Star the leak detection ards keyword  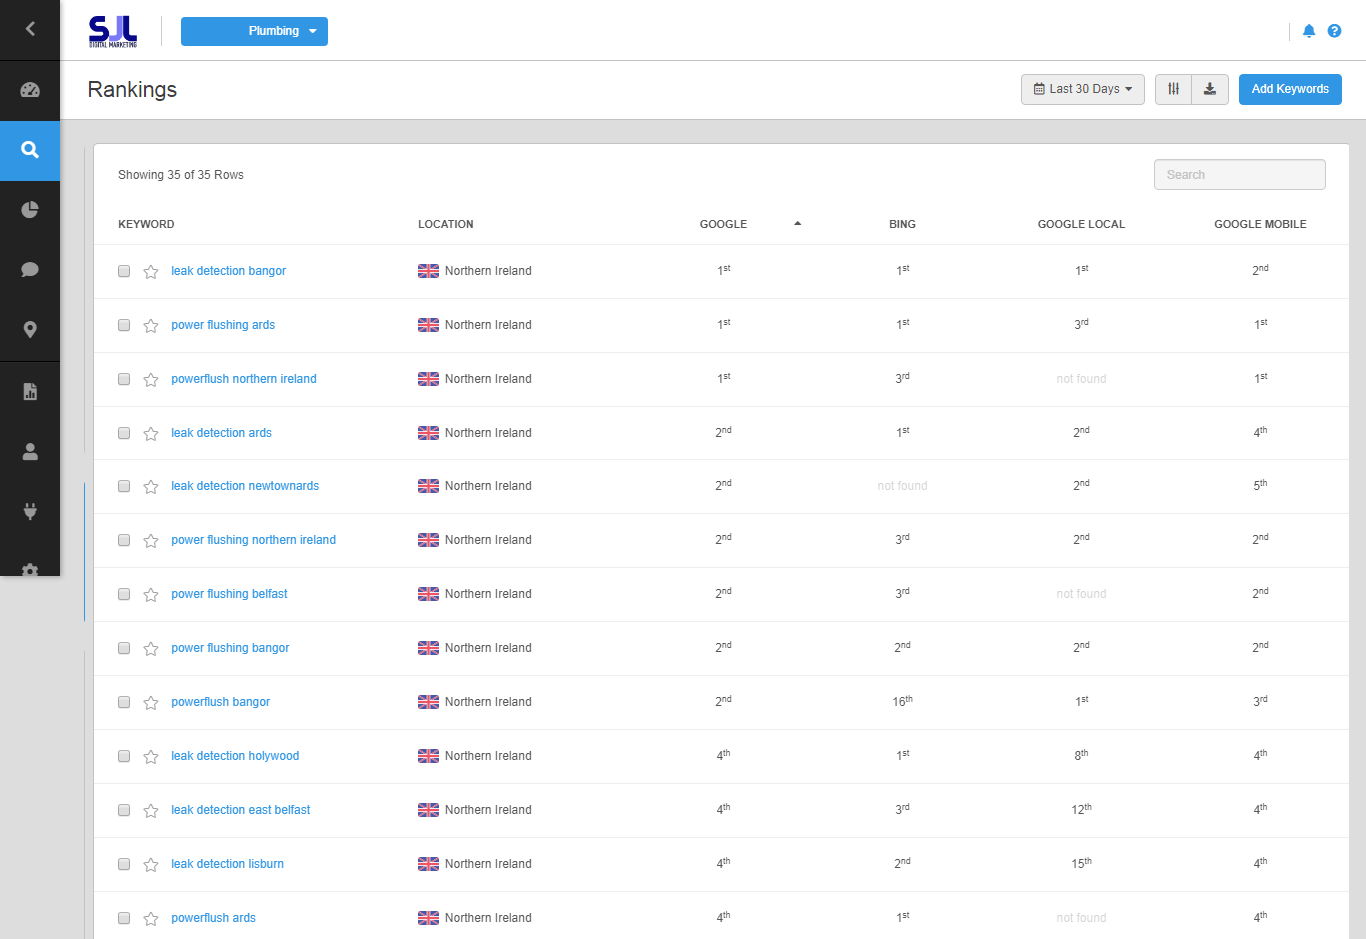[151, 434]
